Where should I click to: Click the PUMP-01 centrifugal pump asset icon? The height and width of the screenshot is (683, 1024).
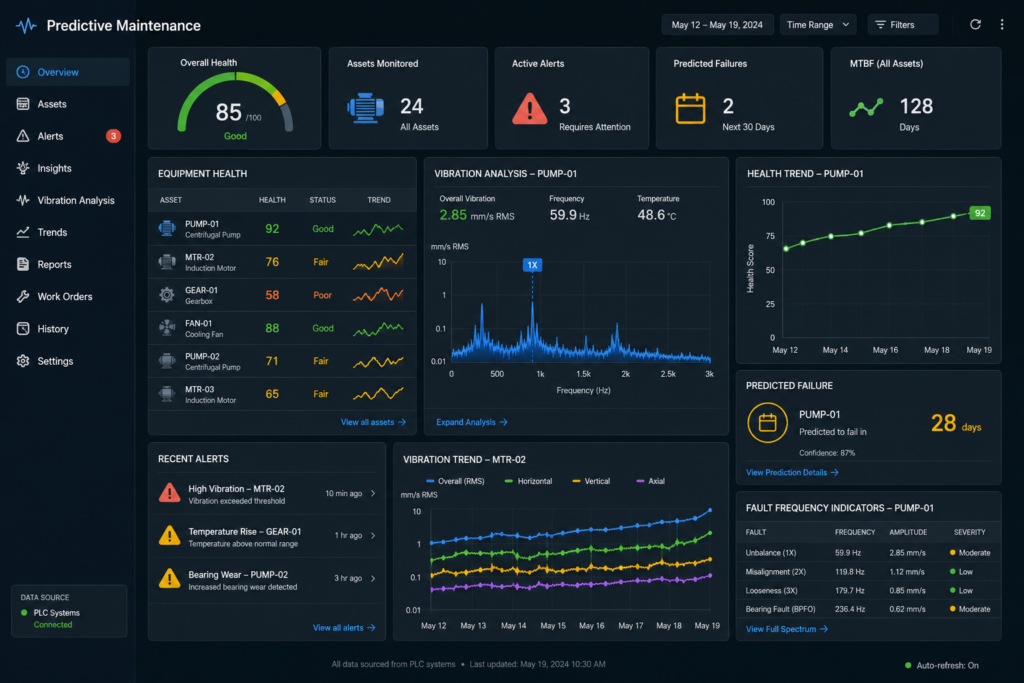point(167,229)
